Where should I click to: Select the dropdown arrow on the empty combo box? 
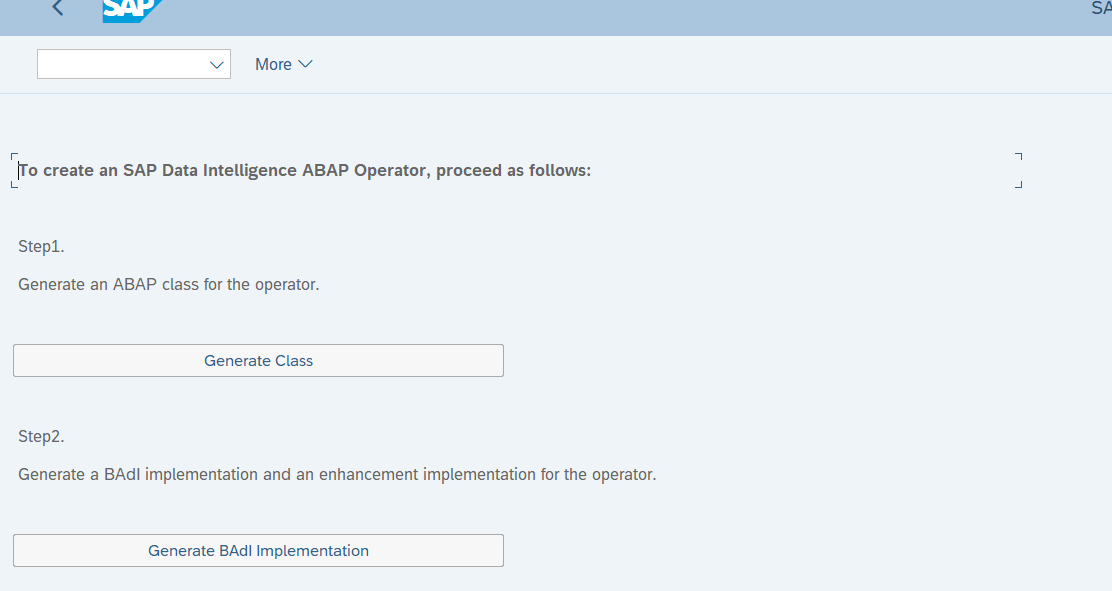pyautogui.click(x=216, y=64)
